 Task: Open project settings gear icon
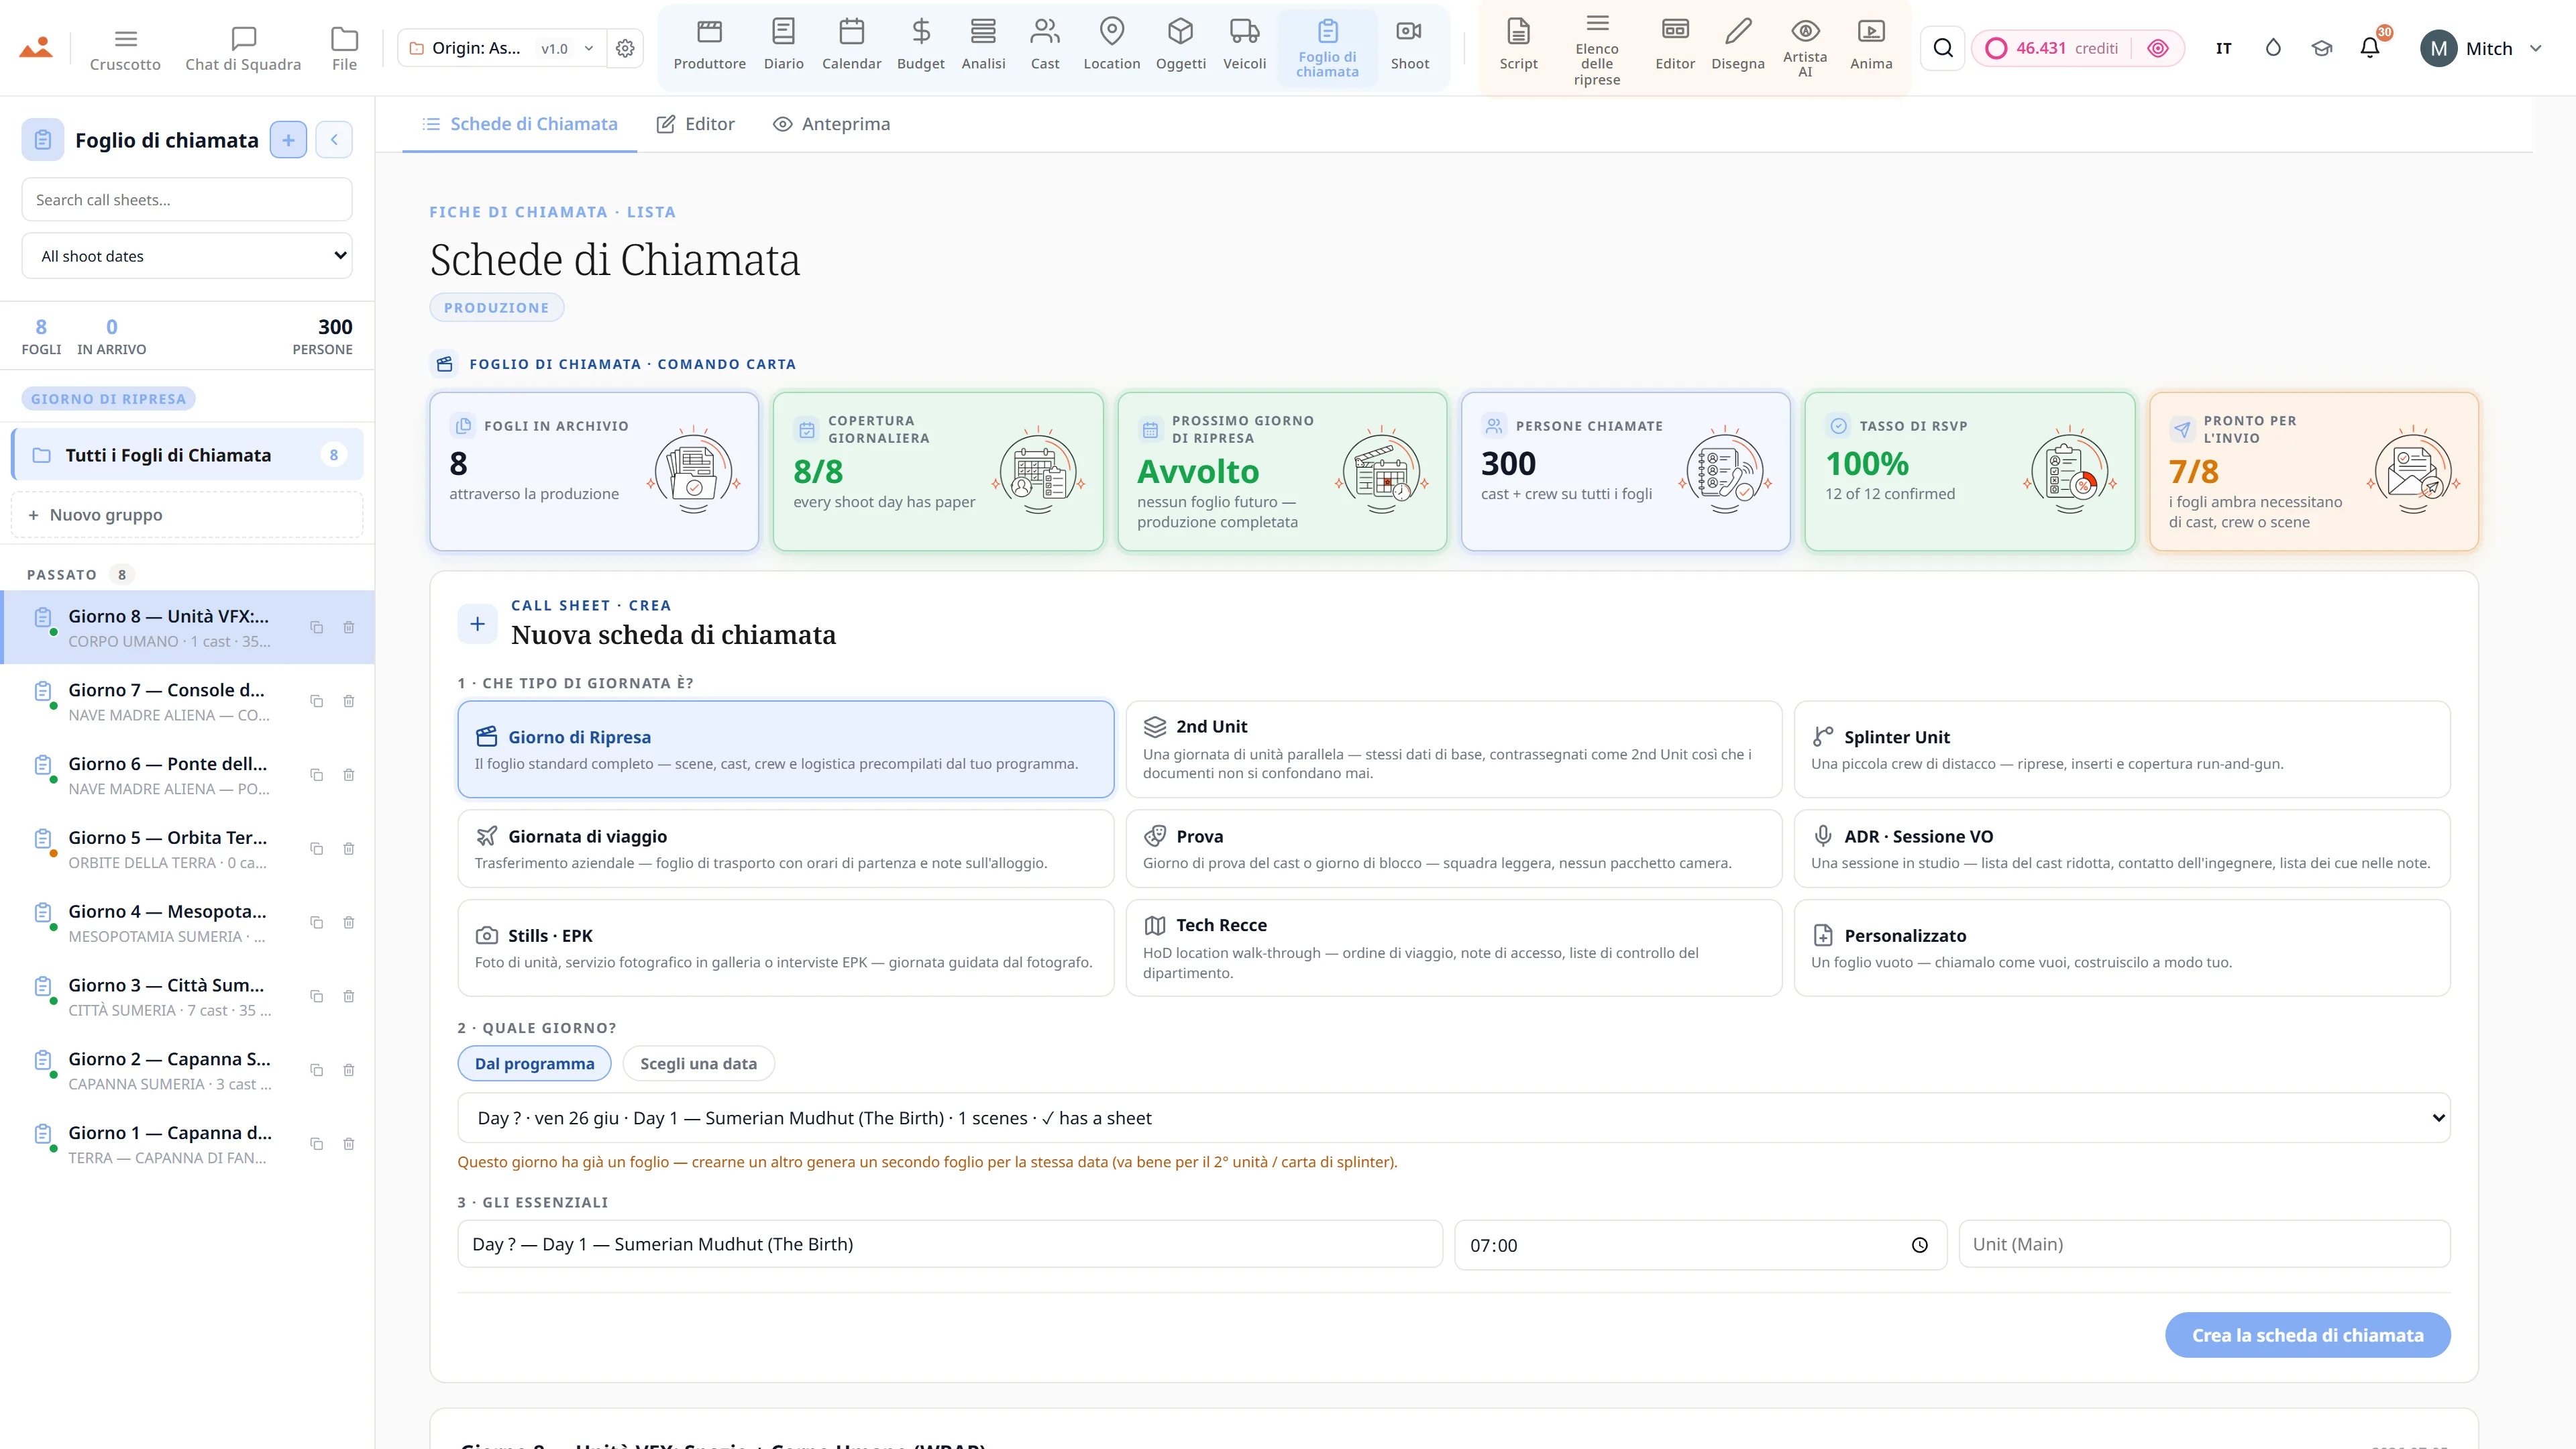[x=625, y=48]
